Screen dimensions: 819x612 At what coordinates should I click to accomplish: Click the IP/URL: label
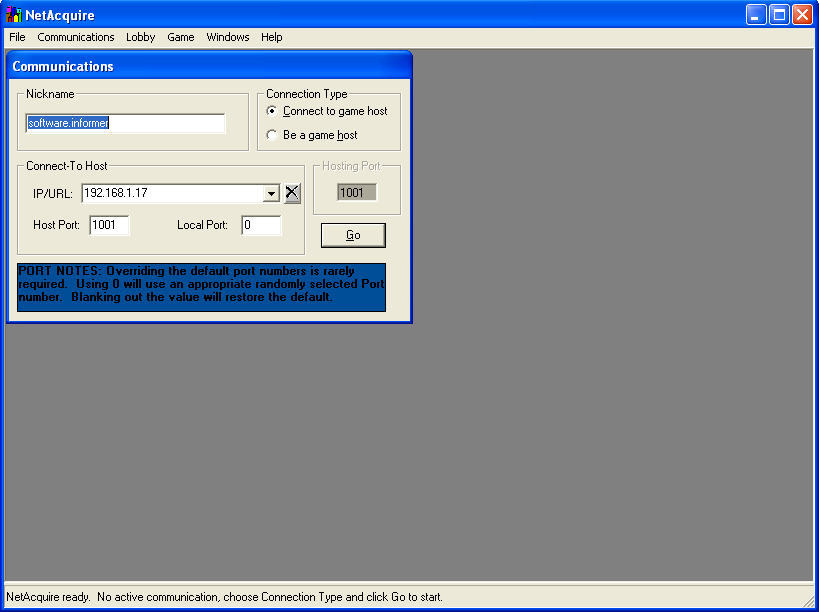(53, 194)
